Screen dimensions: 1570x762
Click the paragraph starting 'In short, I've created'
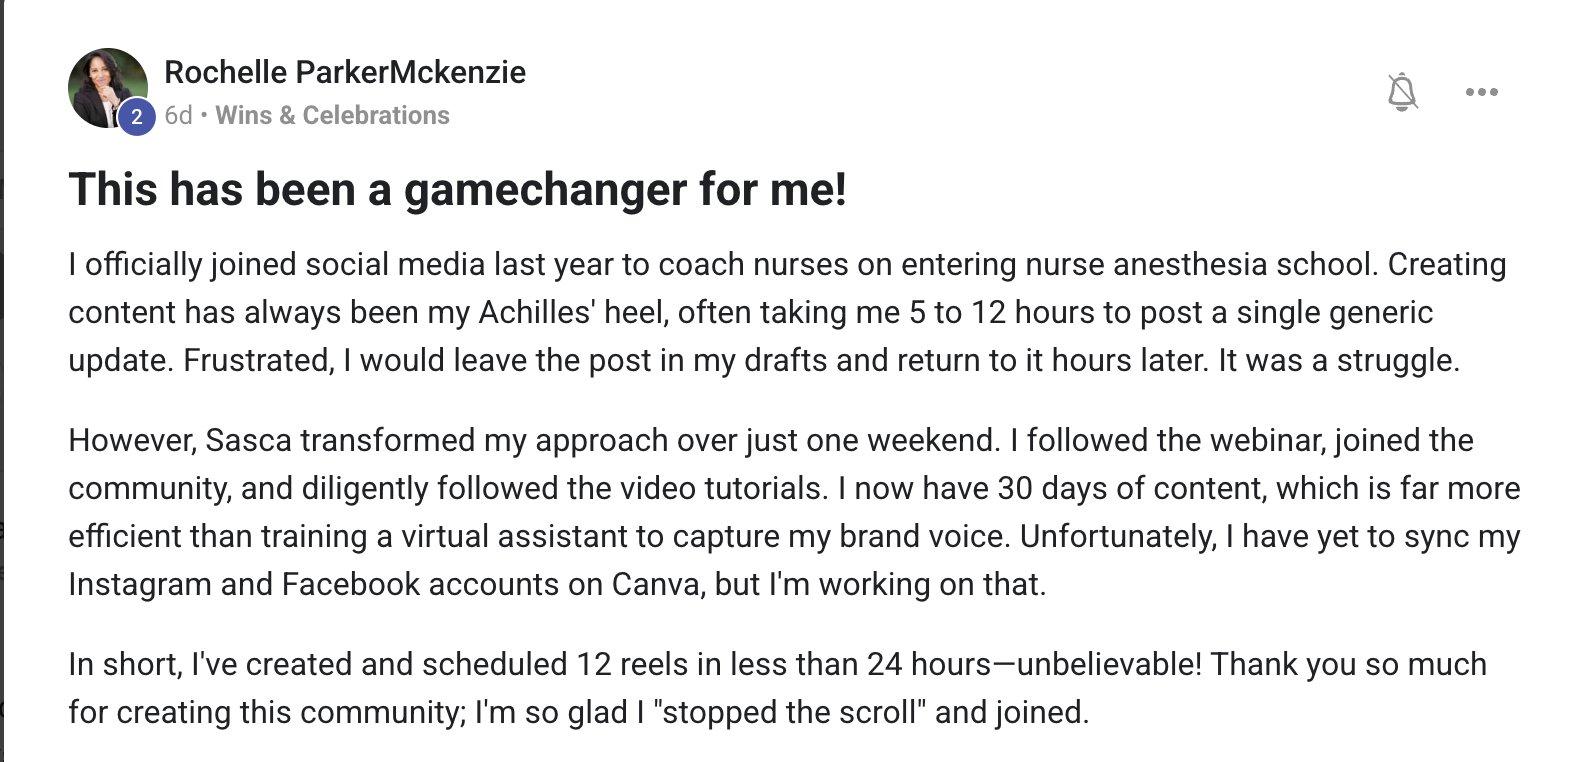tap(777, 688)
